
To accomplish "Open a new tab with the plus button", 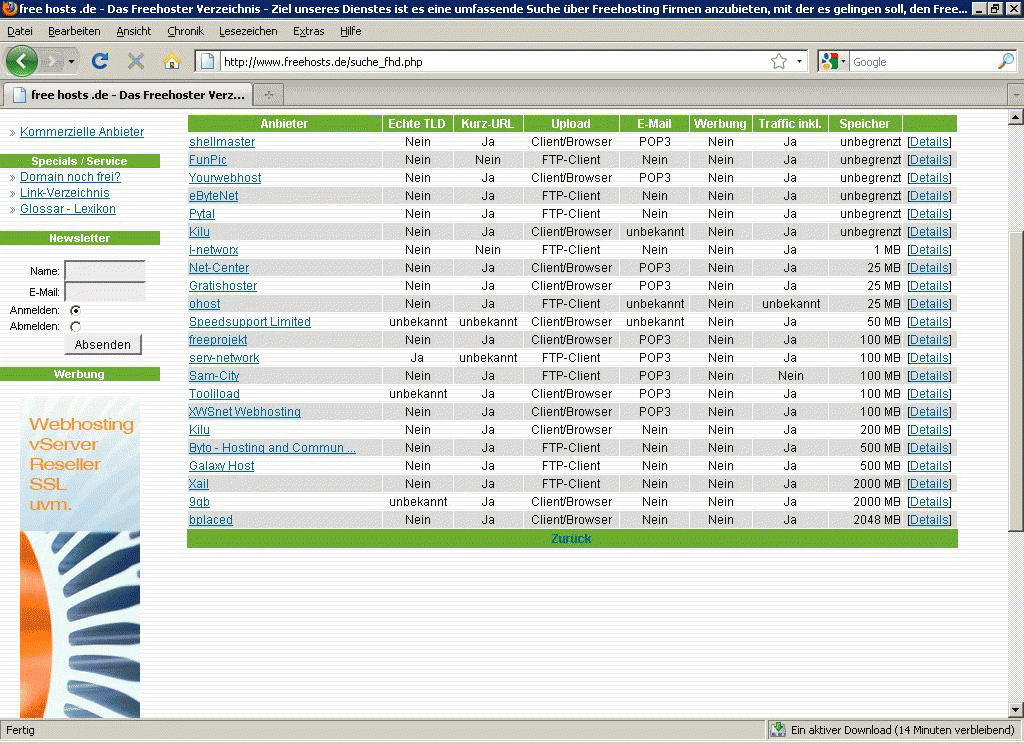I will coord(268,95).
